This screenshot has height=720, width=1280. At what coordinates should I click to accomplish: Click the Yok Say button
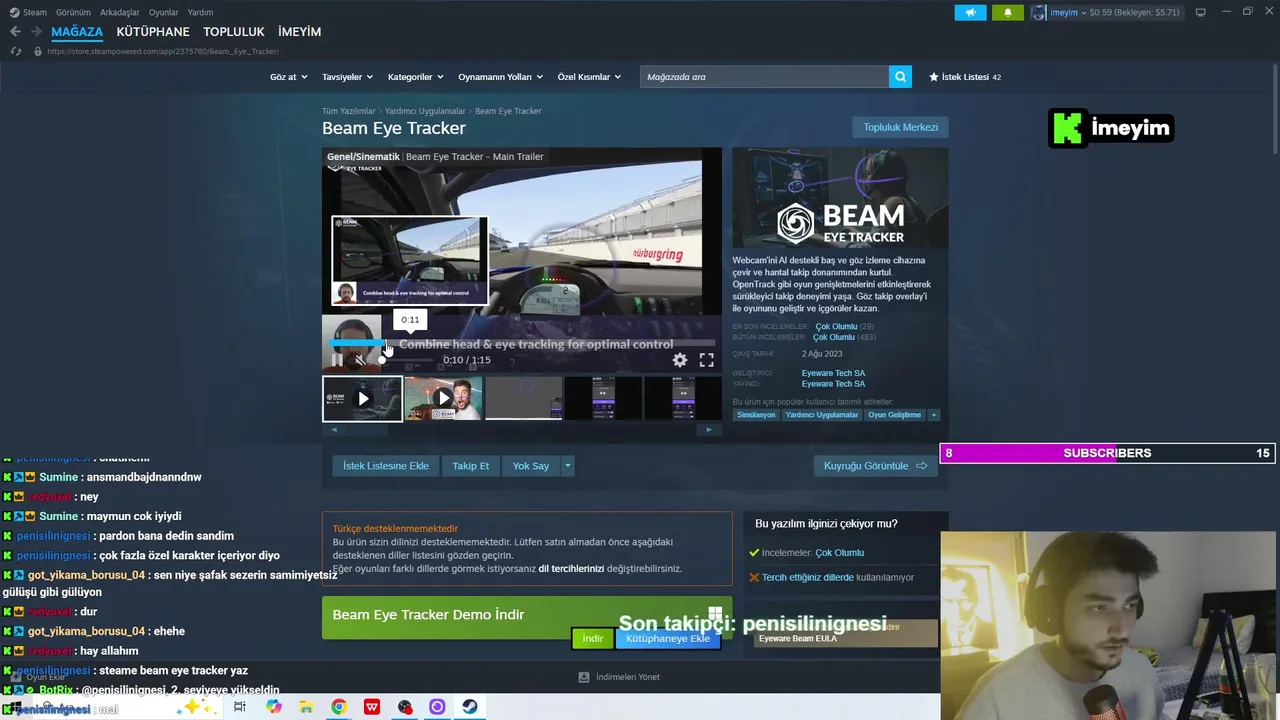[x=531, y=466]
